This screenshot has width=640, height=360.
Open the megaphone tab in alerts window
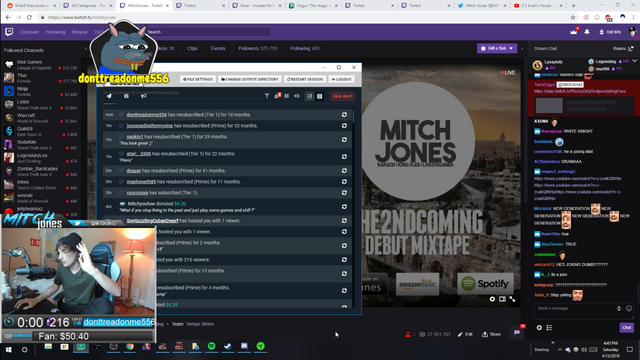[x=144, y=96]
